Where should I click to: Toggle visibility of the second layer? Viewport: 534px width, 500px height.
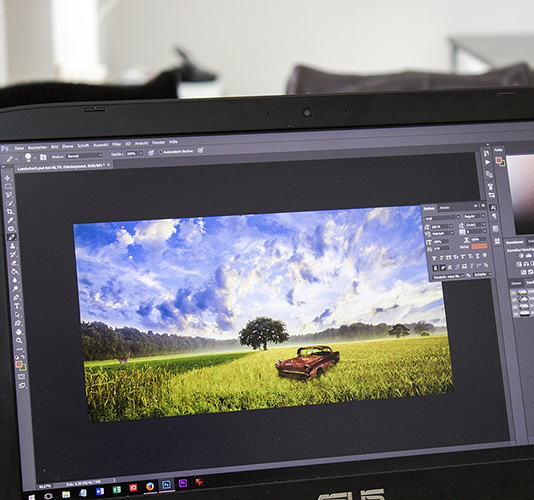click(514, 300)
